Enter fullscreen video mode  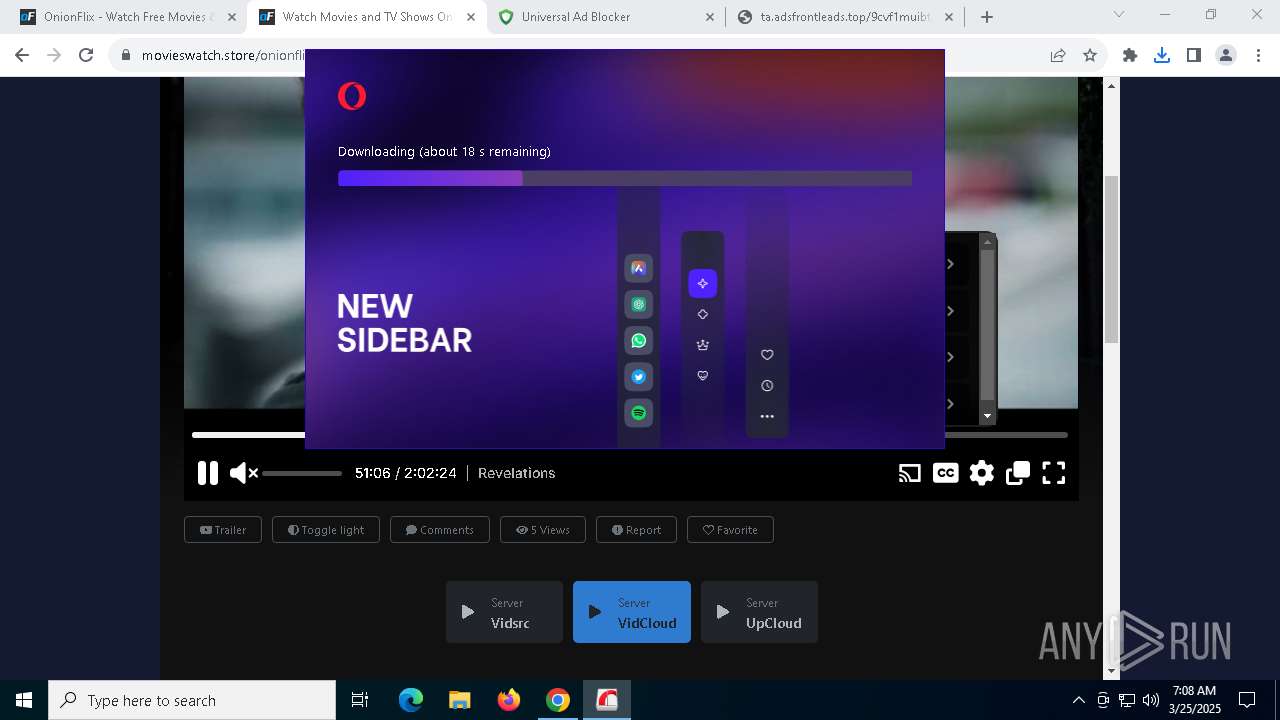coord(1054,473)
